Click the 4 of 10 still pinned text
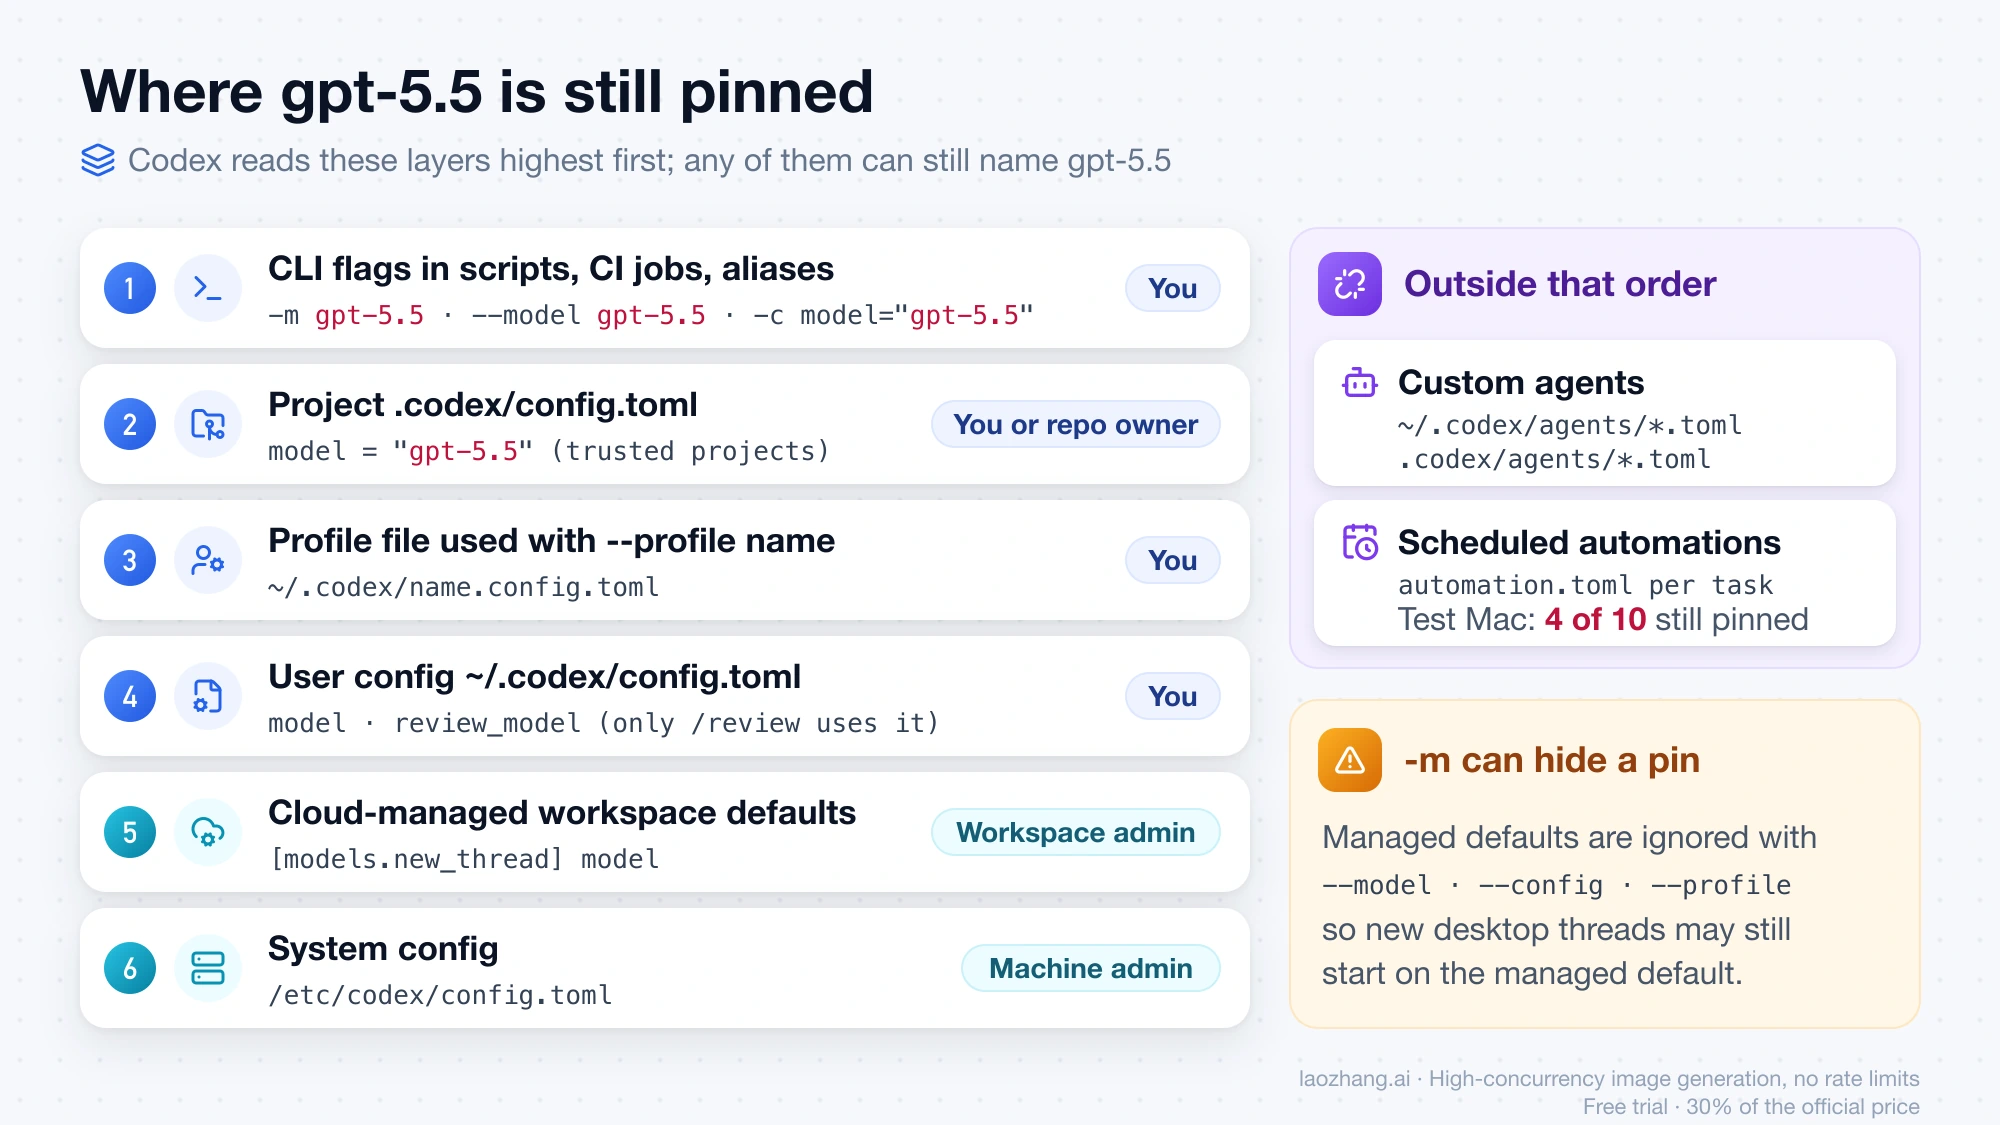This screenshot has height=1125, width=2000. click(x=1676, y=619)
